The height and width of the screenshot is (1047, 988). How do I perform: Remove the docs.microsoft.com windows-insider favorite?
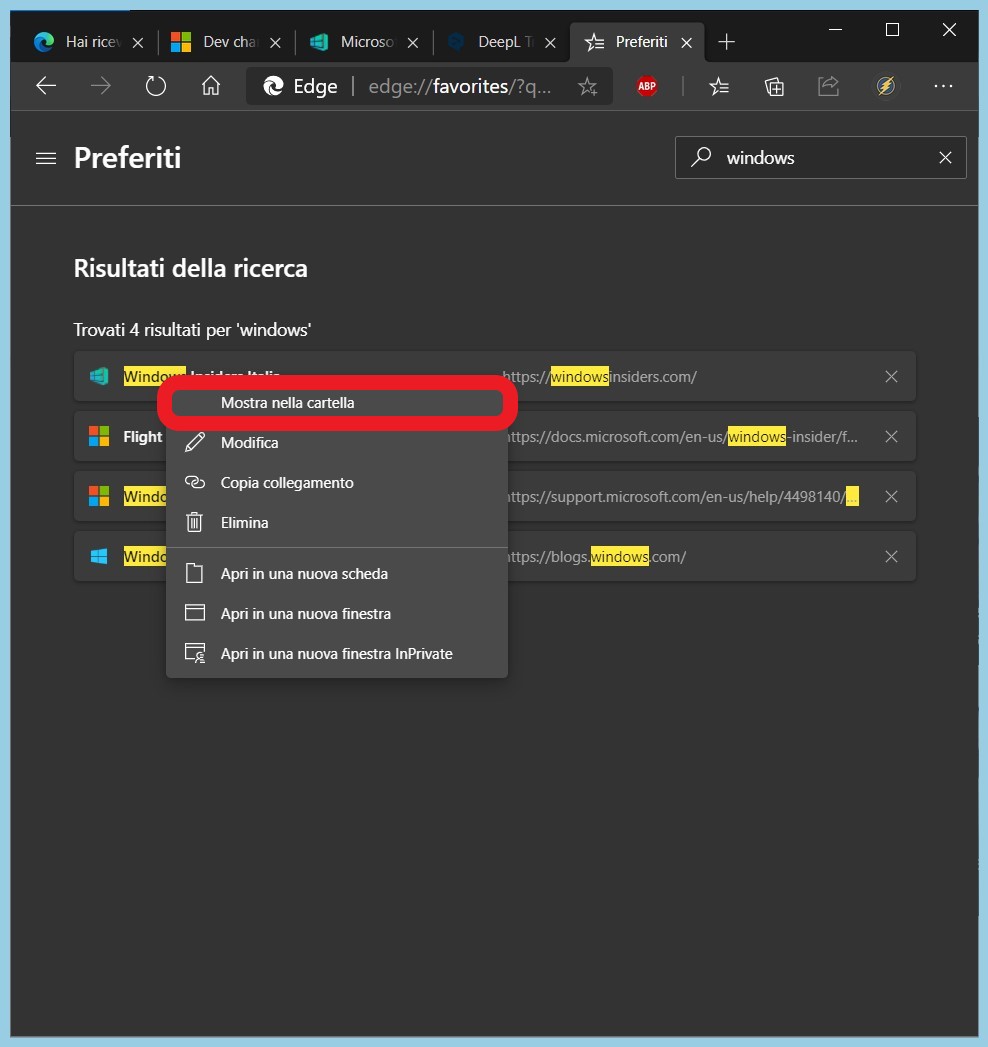pos(891,437)
